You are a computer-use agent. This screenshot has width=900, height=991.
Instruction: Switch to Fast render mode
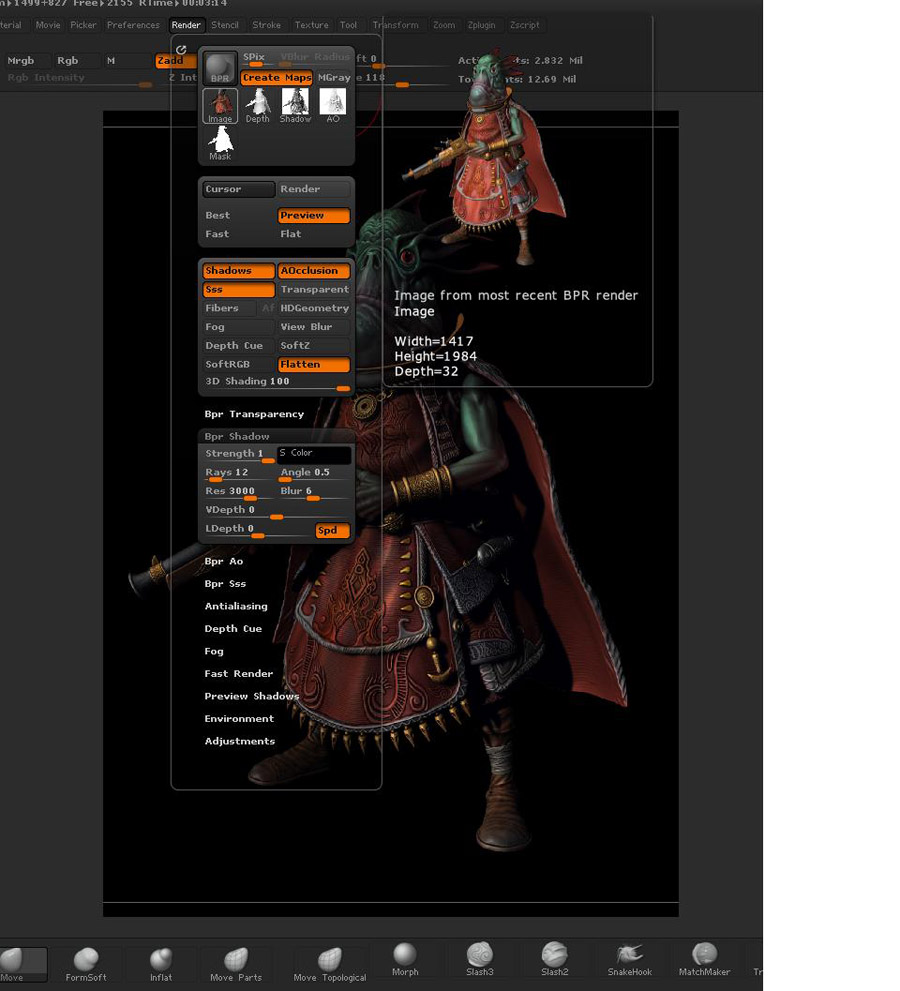pos(238,234)
